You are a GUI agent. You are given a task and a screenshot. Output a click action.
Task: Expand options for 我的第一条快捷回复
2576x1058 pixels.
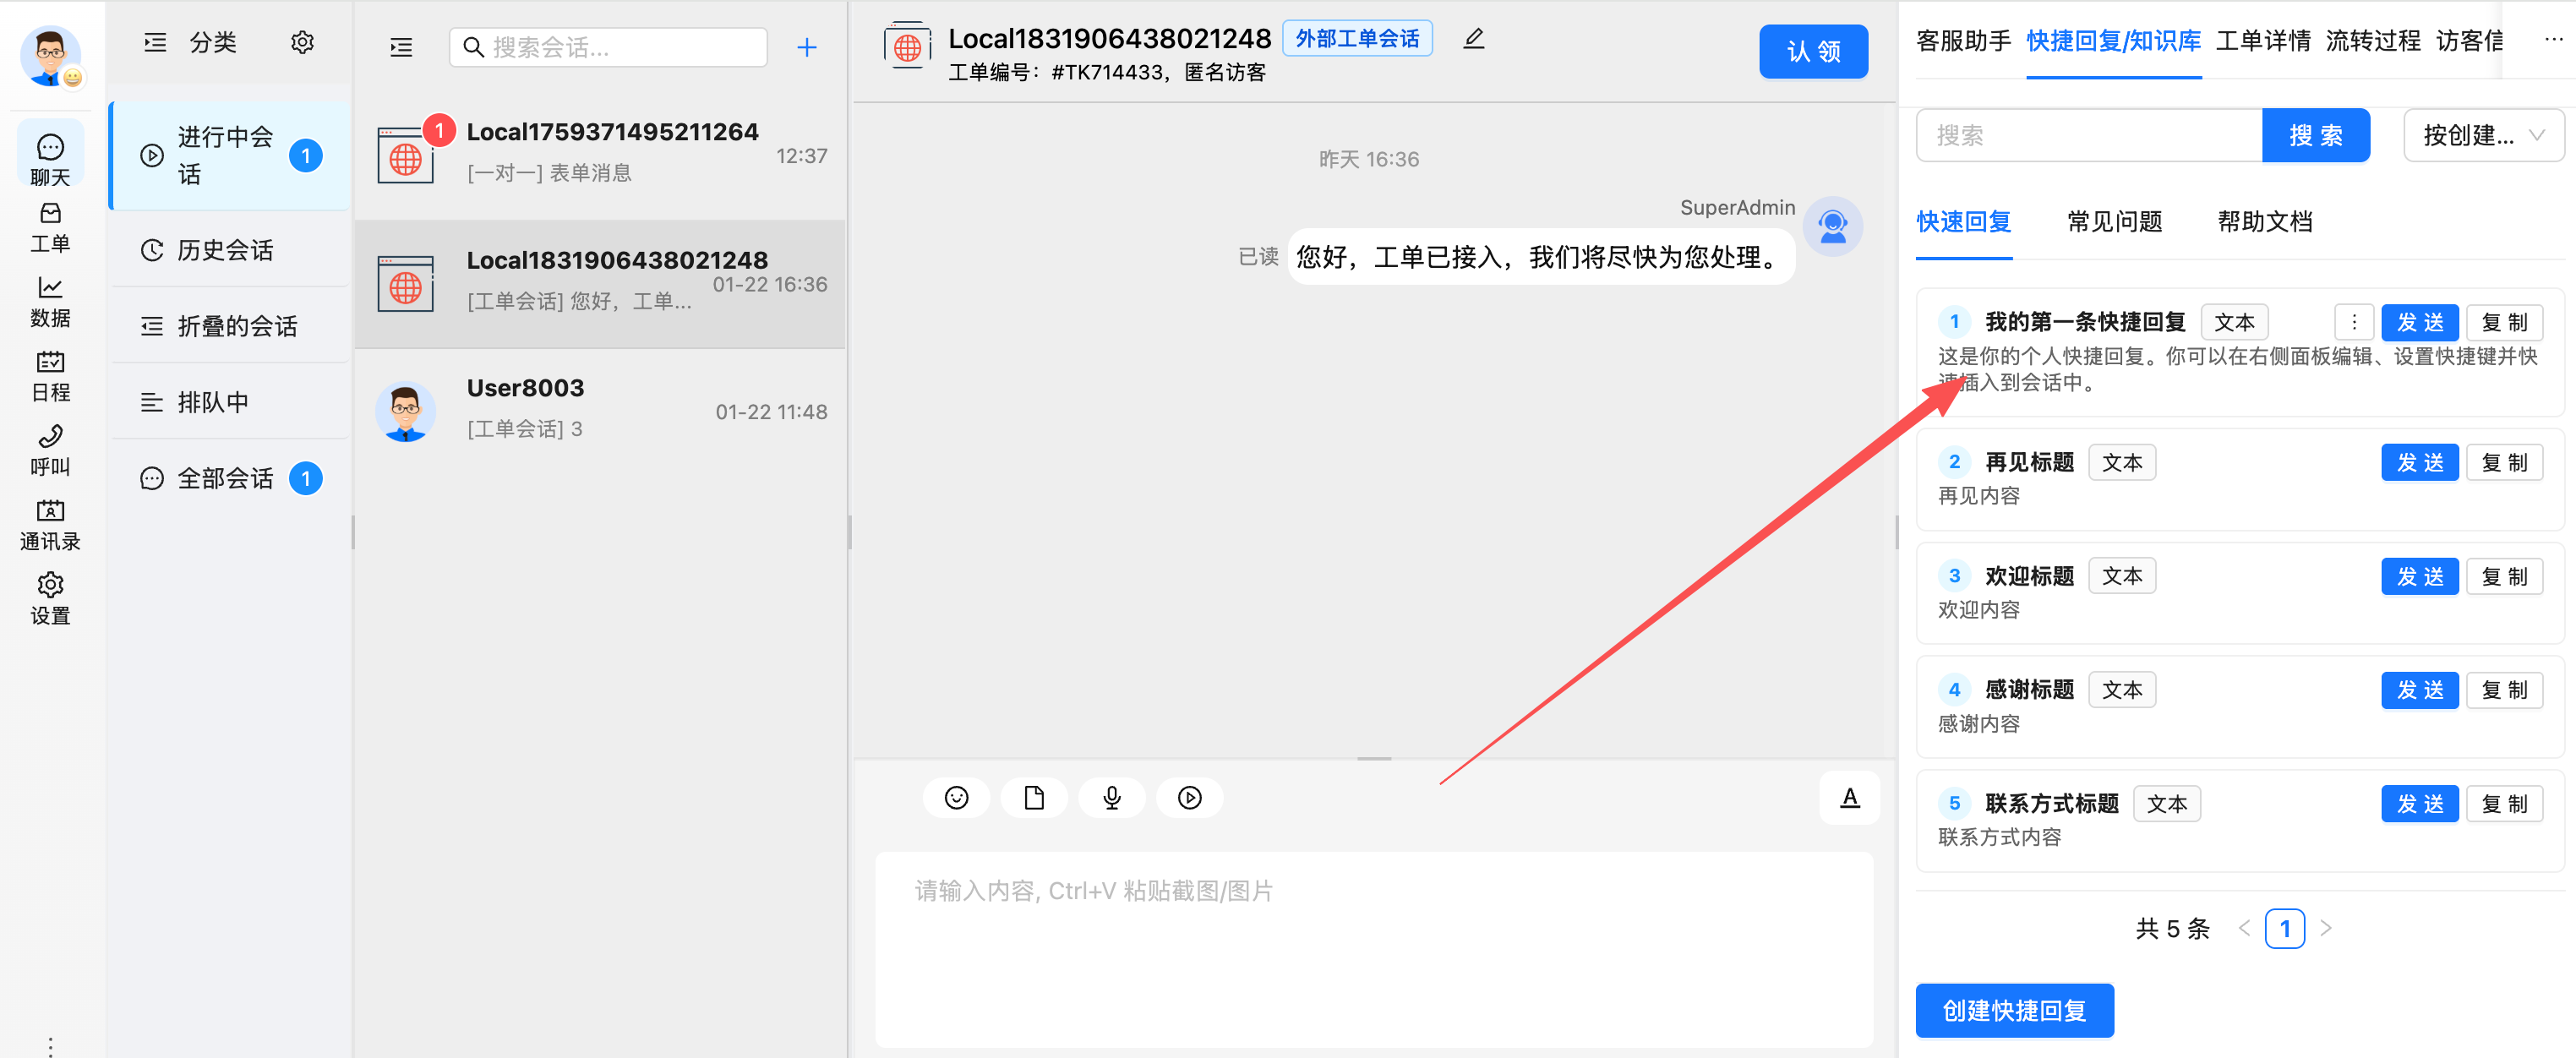2354,322
